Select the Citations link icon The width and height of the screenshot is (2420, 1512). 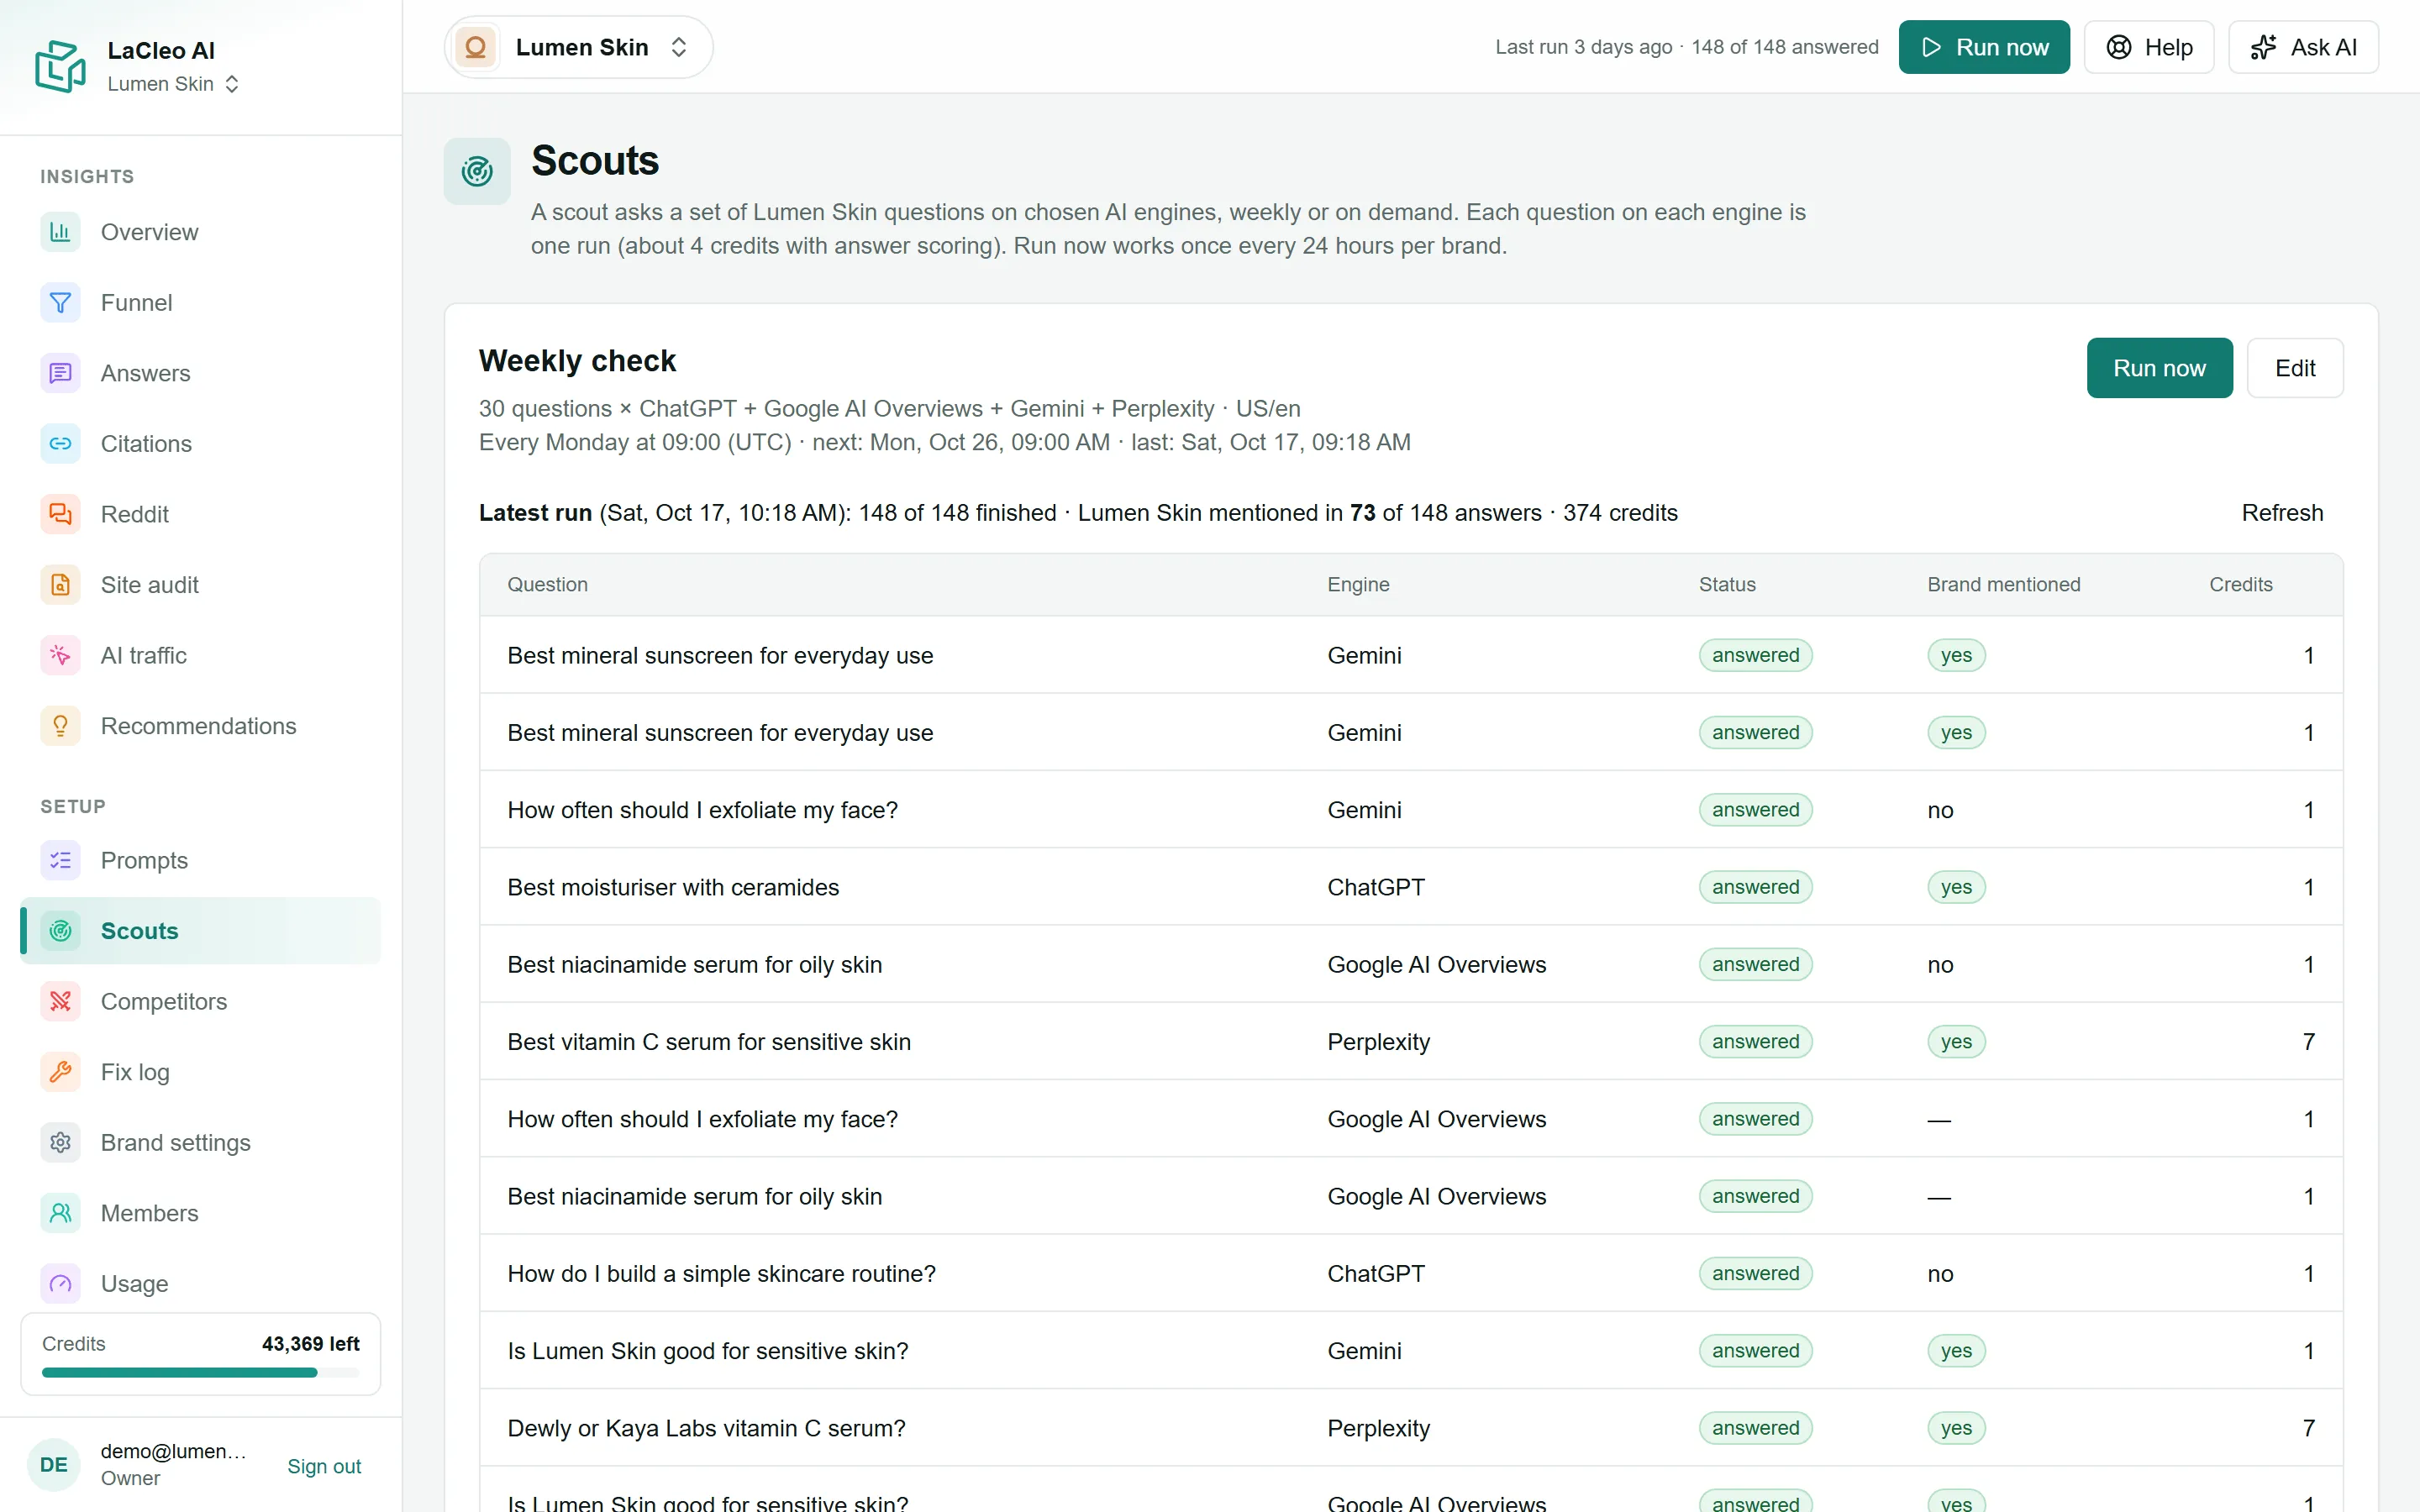60,444
